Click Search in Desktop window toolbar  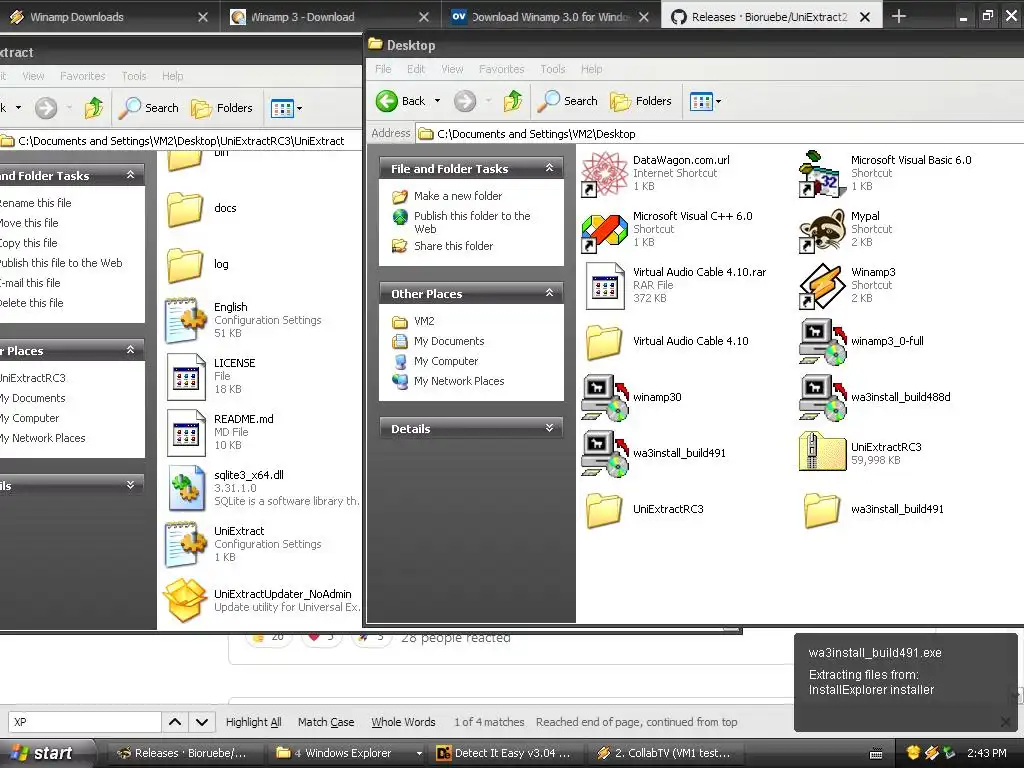568,101
